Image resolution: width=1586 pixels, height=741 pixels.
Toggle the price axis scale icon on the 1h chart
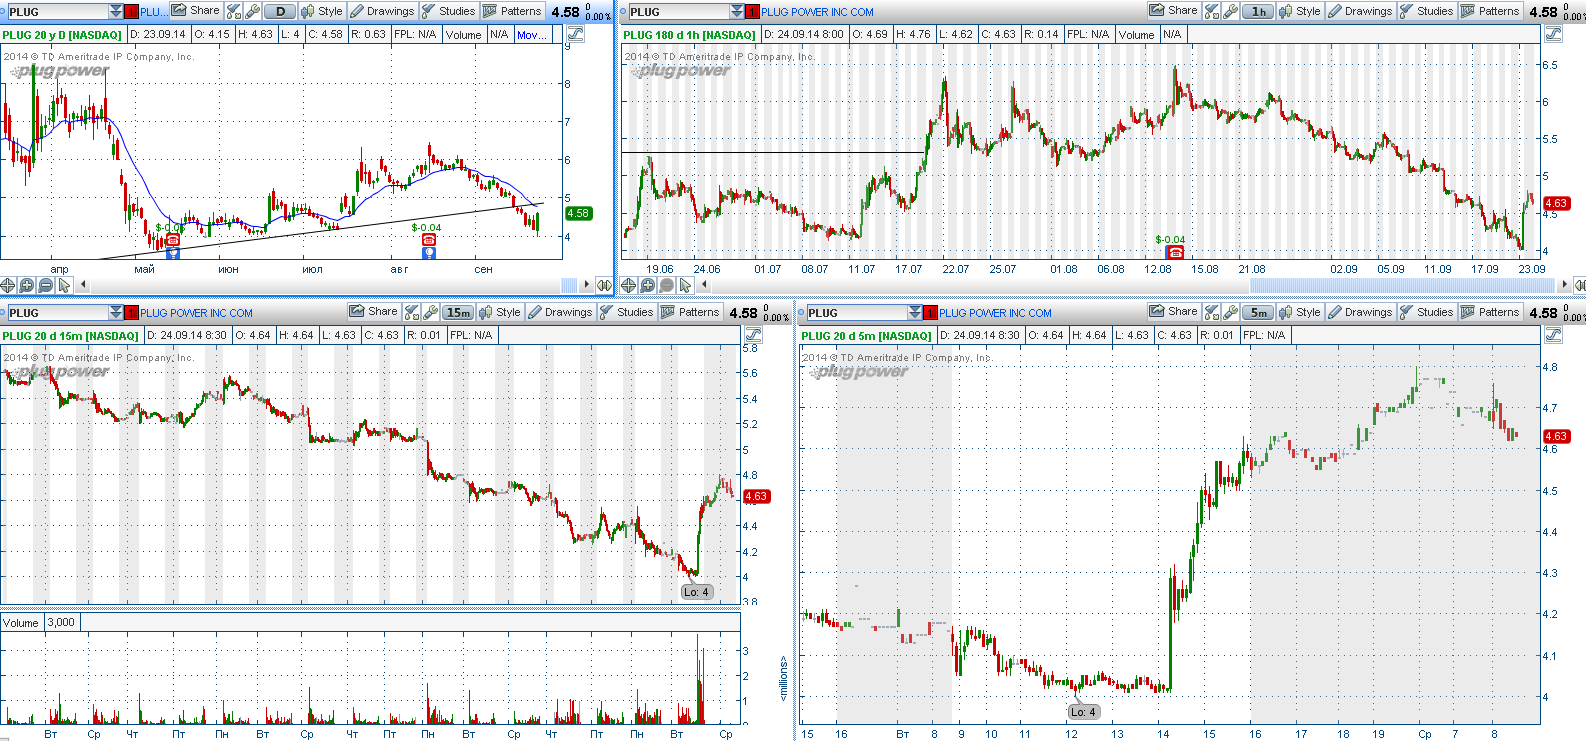[1553, 34]
